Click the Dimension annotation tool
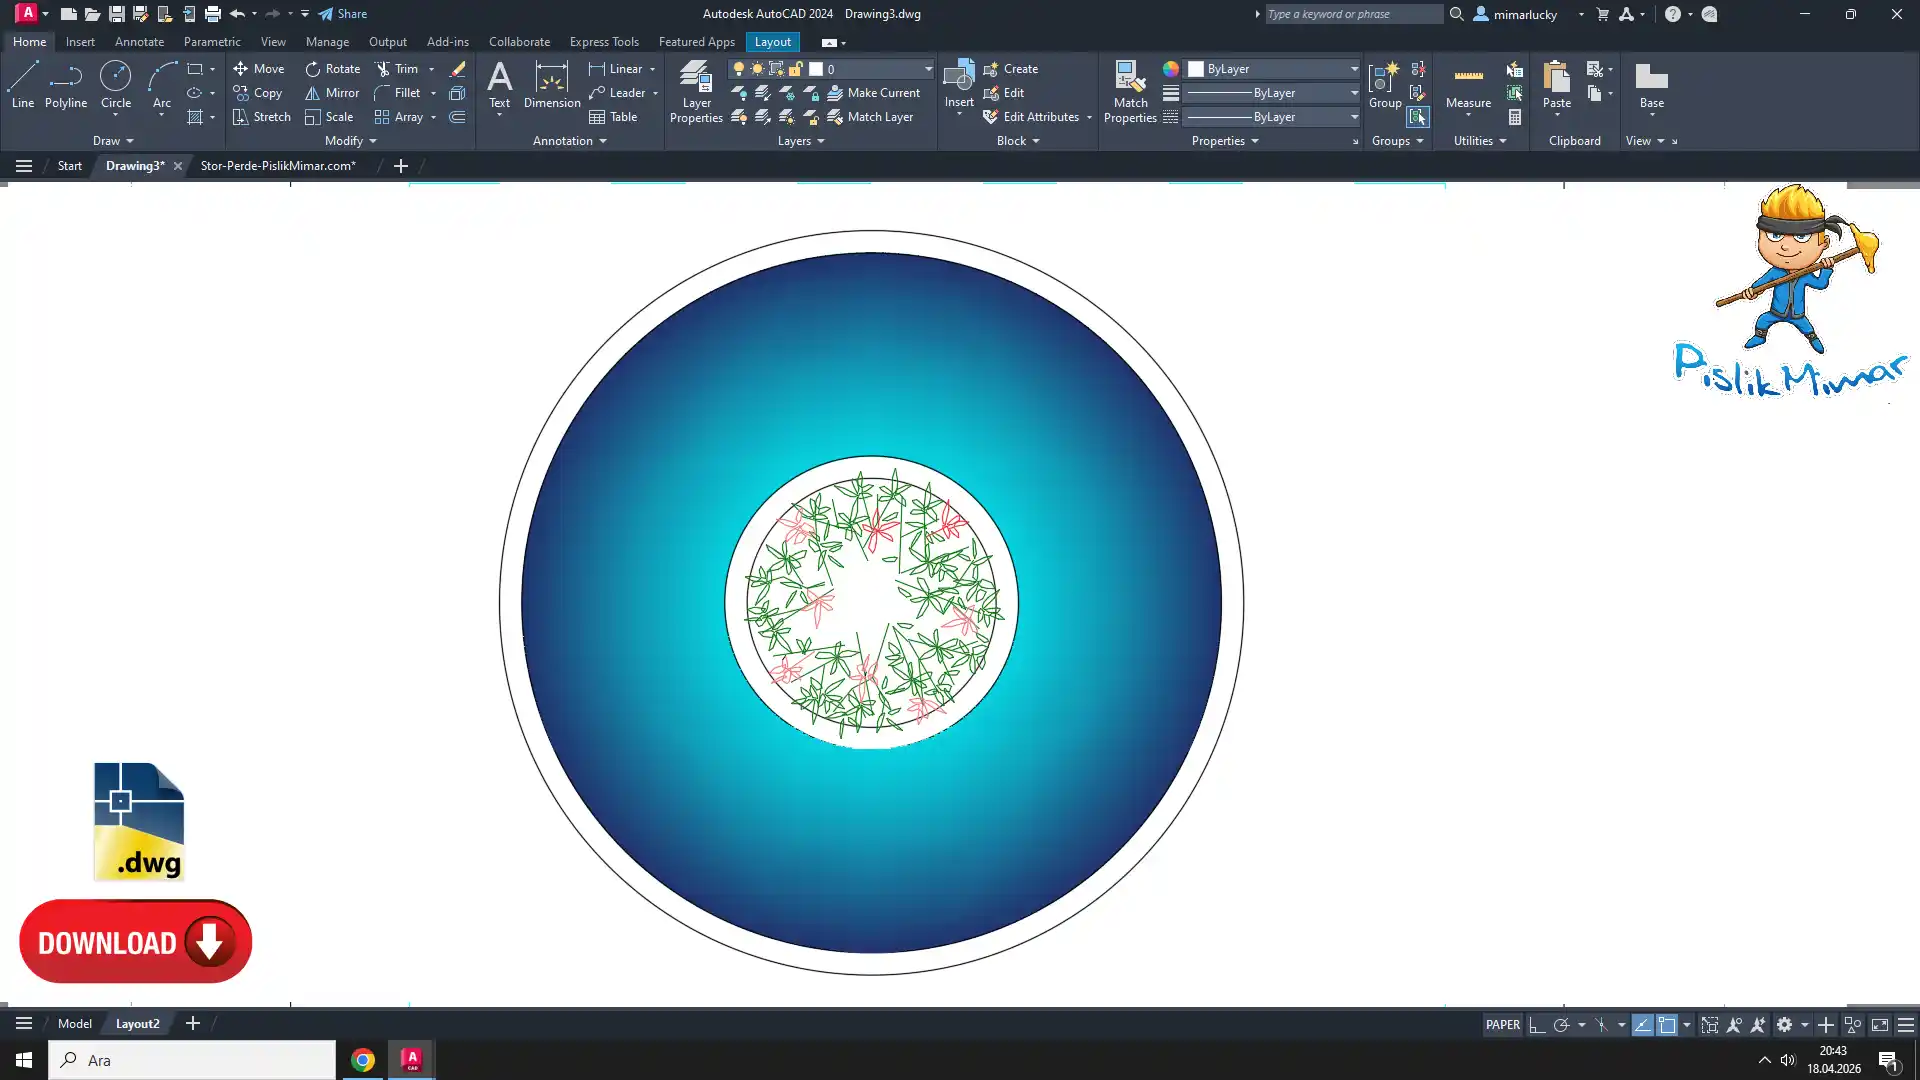Viewport: 1920px width, 1080px height. coord(551,84)
